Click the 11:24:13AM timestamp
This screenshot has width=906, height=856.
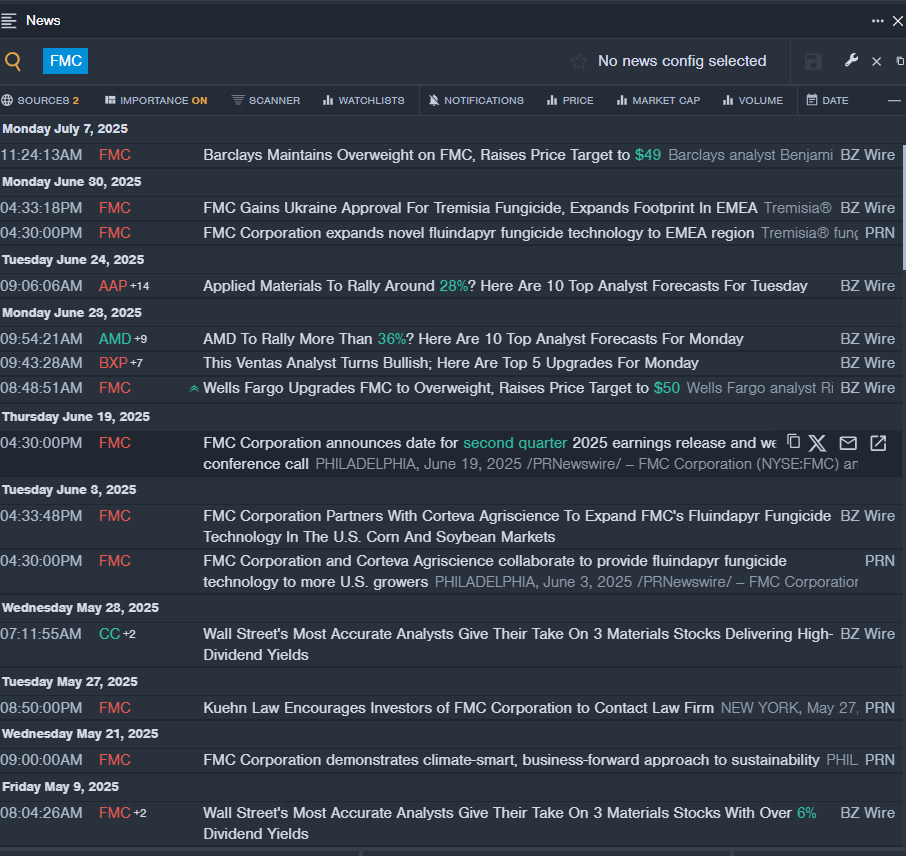click(x=41, y=155)
